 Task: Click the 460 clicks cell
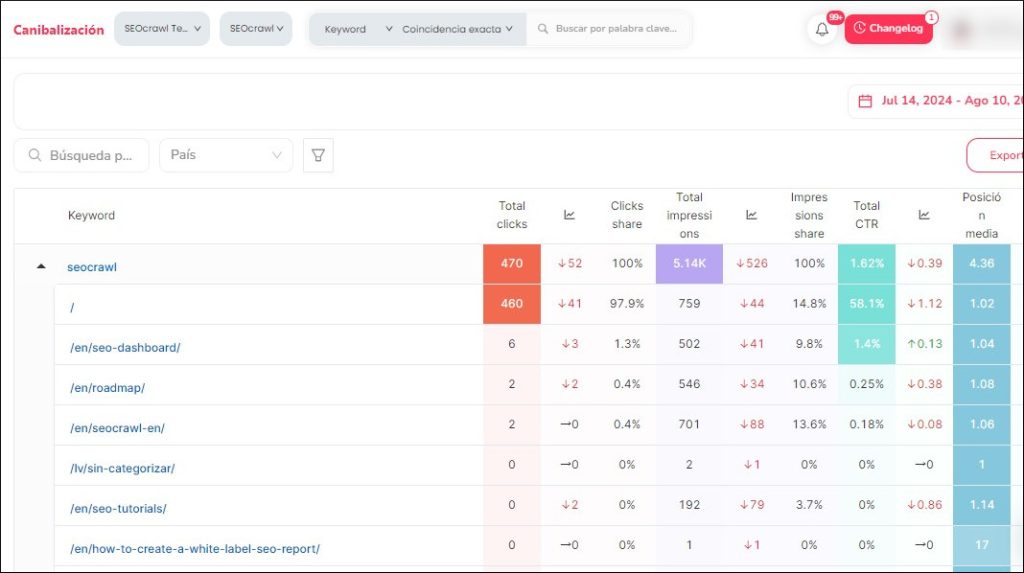coord(512,304)
